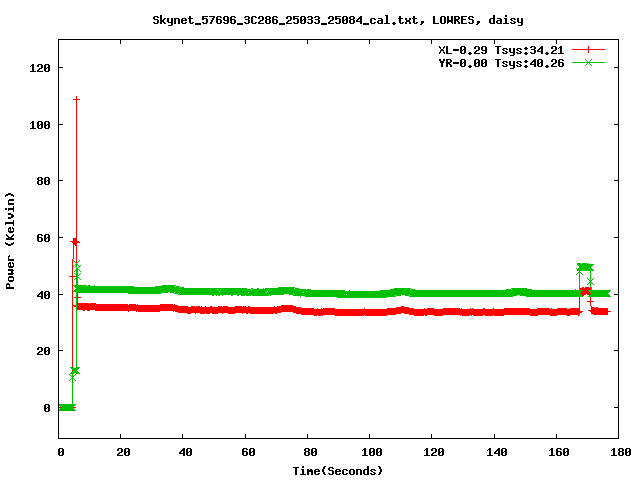Click the green raised step near 168 seconds
Screen dimensions: 640x480
585,267
